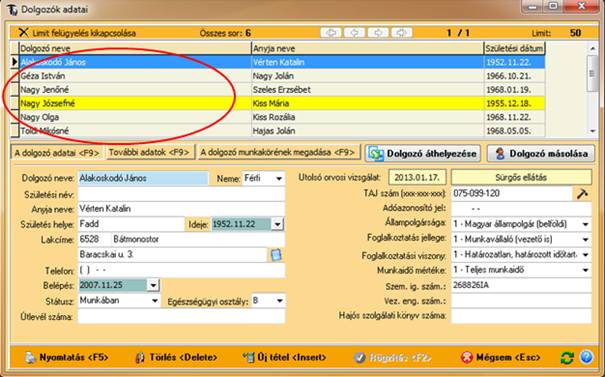Sort by Születési dátum column header
Viewport: 605px width, 377px height.
514,49
